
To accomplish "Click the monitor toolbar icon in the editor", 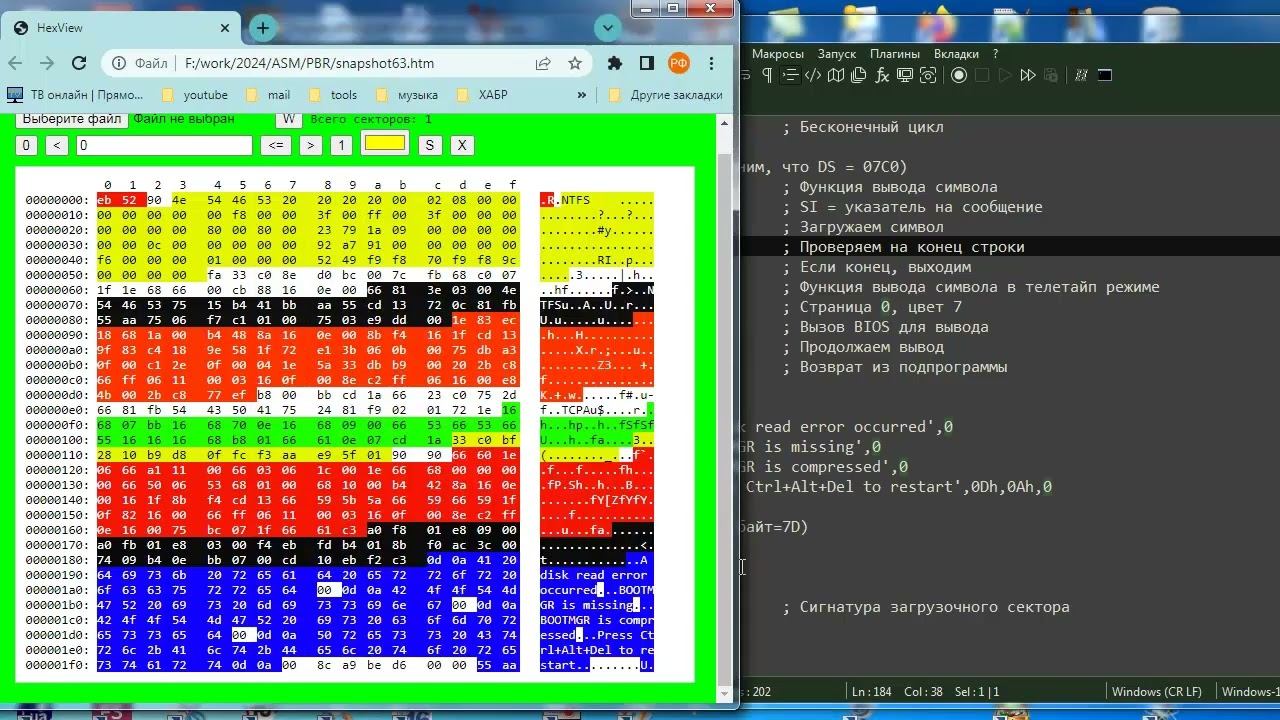I will [x=905, y=75].
